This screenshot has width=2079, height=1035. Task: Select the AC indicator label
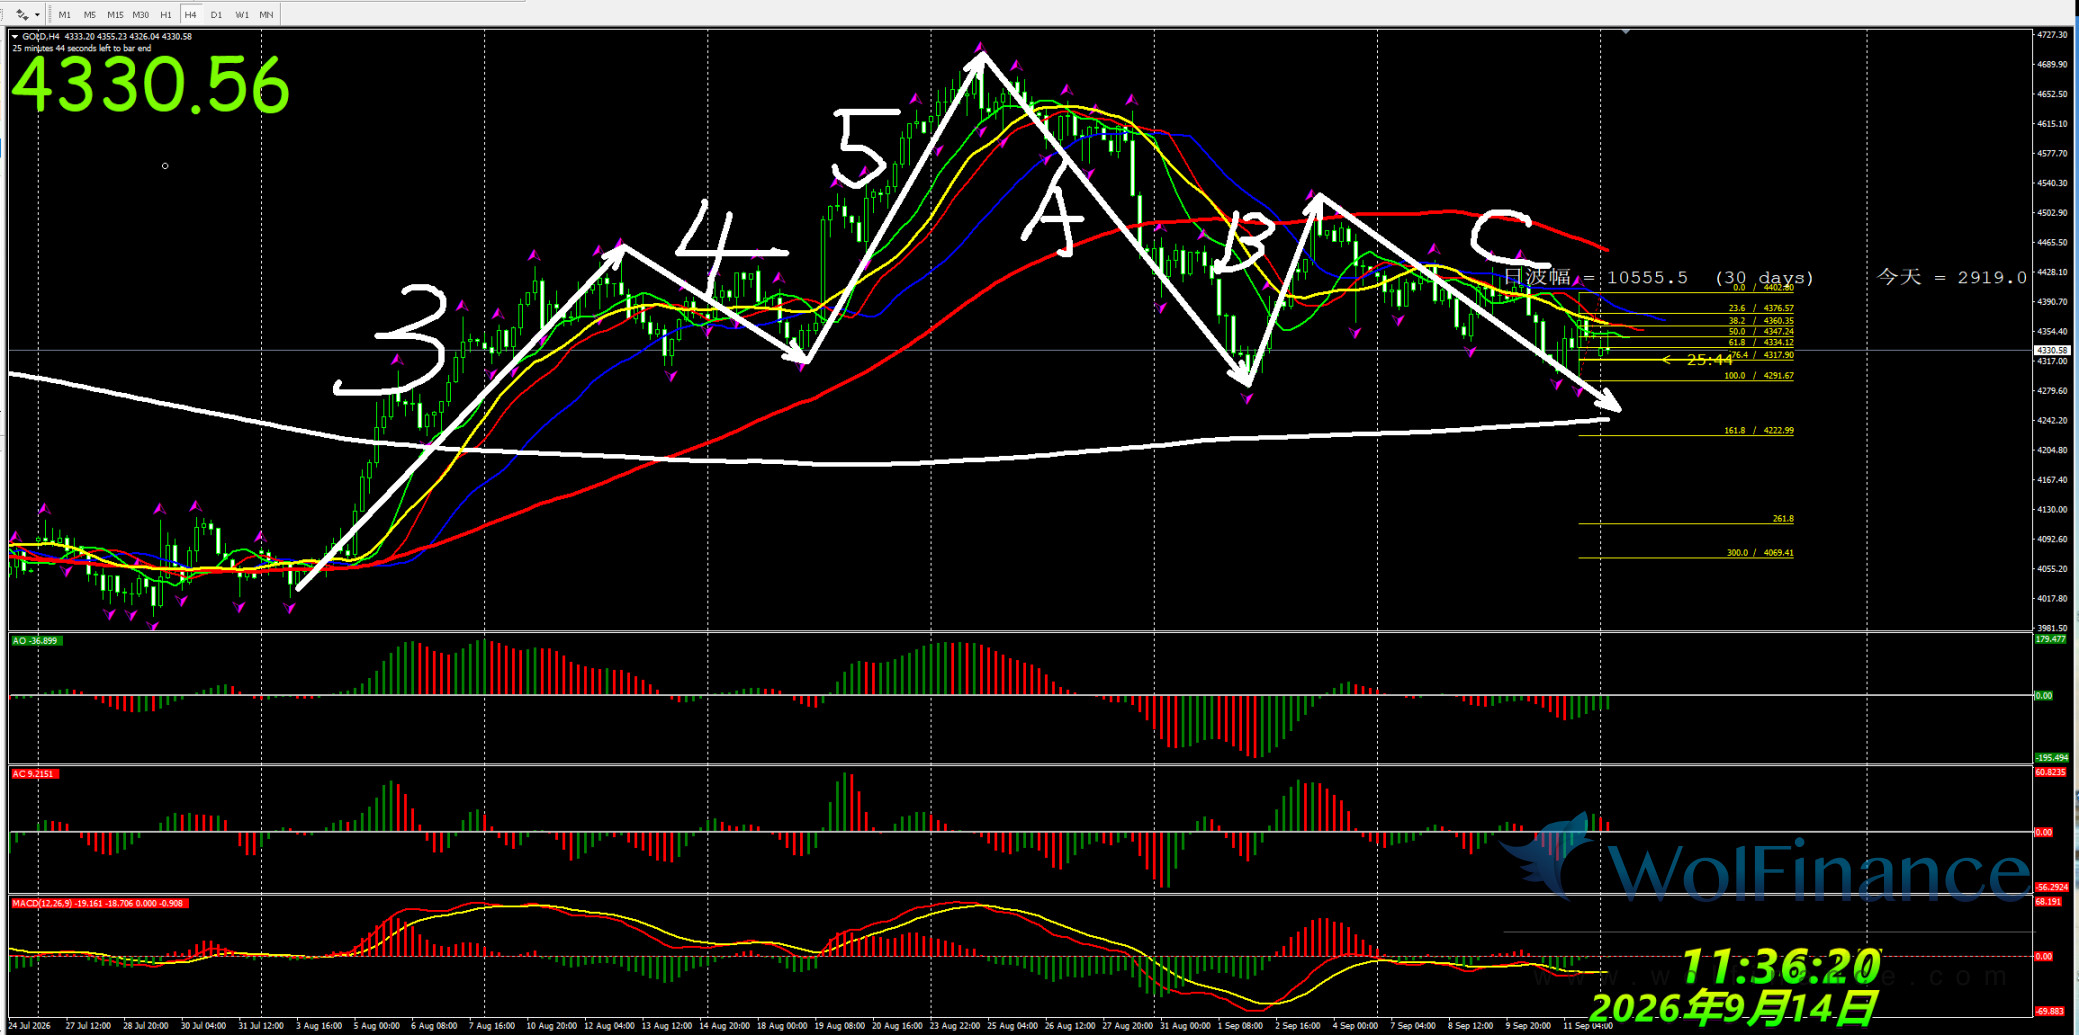[x=34, y=774]
